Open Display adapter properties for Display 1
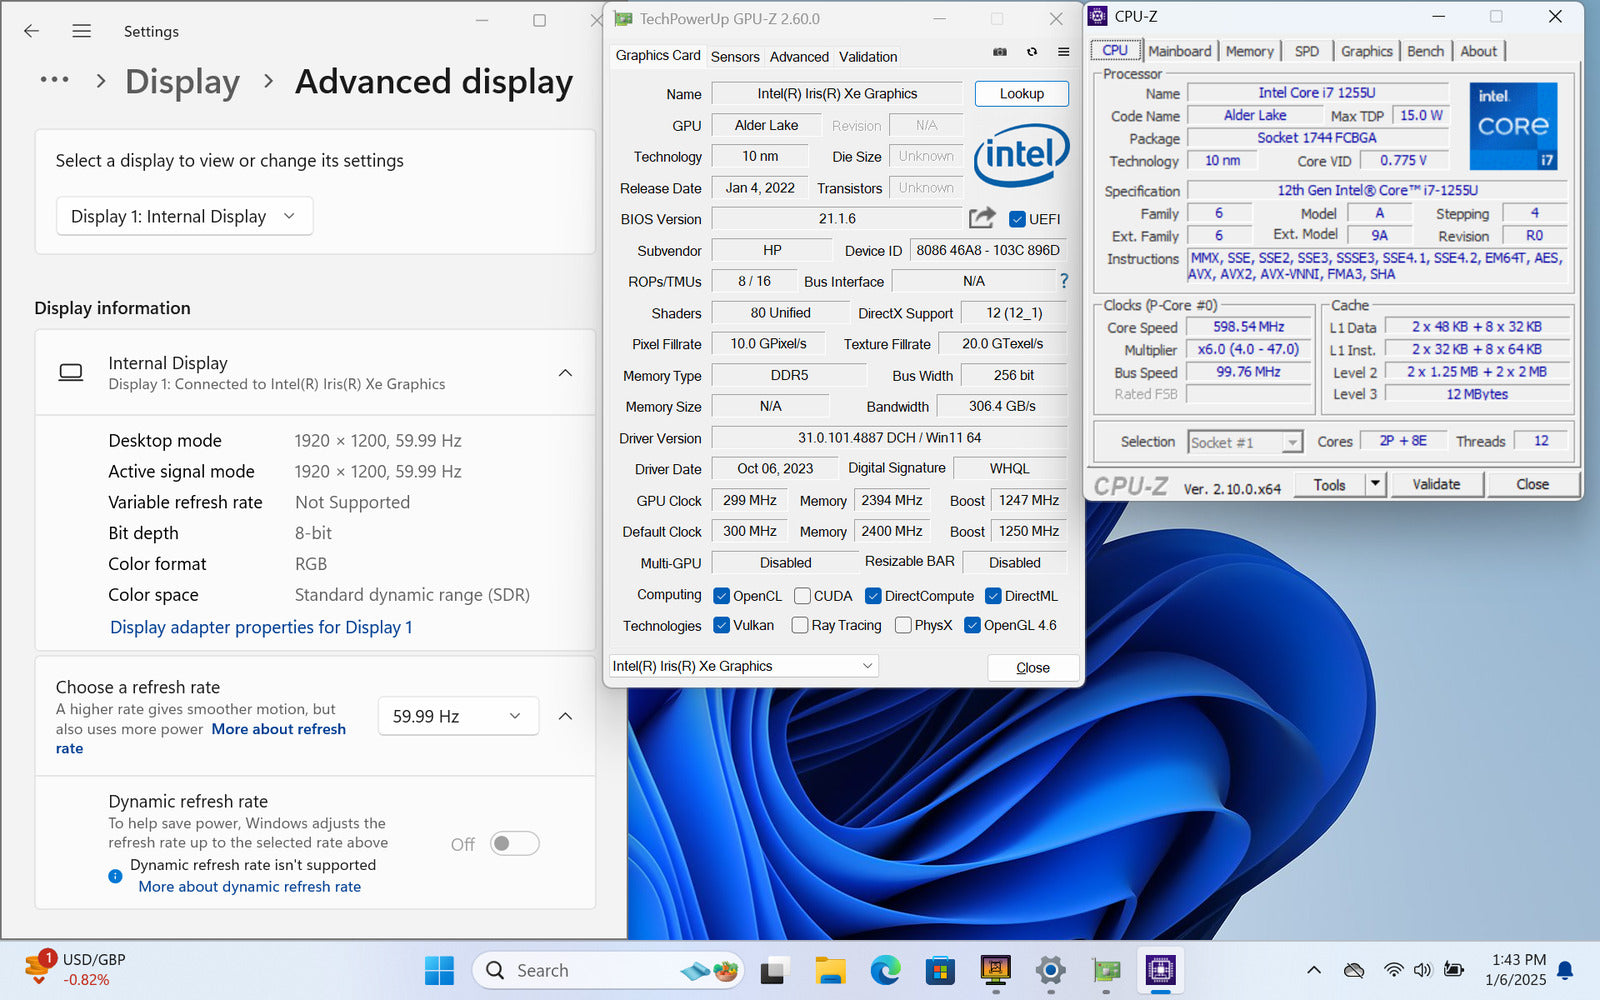Image resolution: width=1600 pixels, height=1000 pixels. (261, 627)
